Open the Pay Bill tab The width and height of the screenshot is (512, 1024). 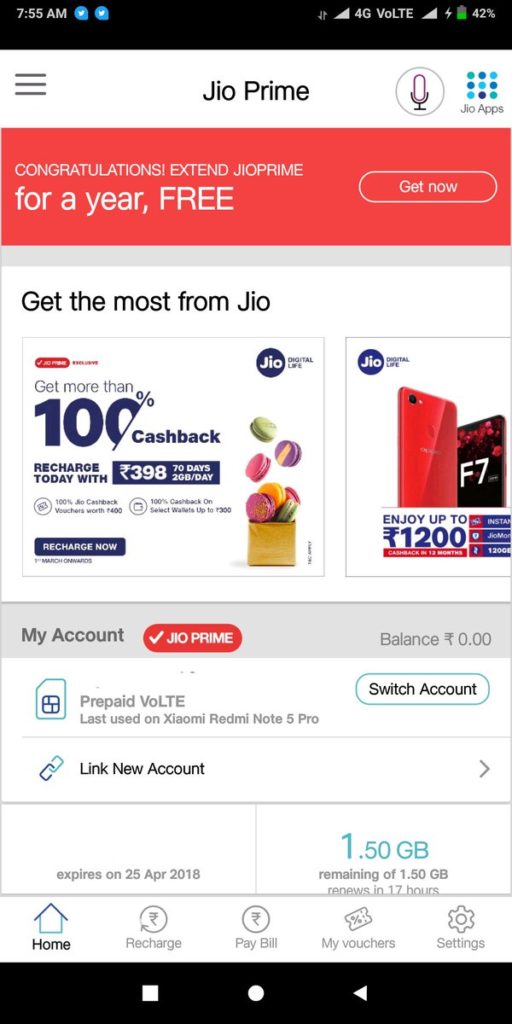click(256, 927)
